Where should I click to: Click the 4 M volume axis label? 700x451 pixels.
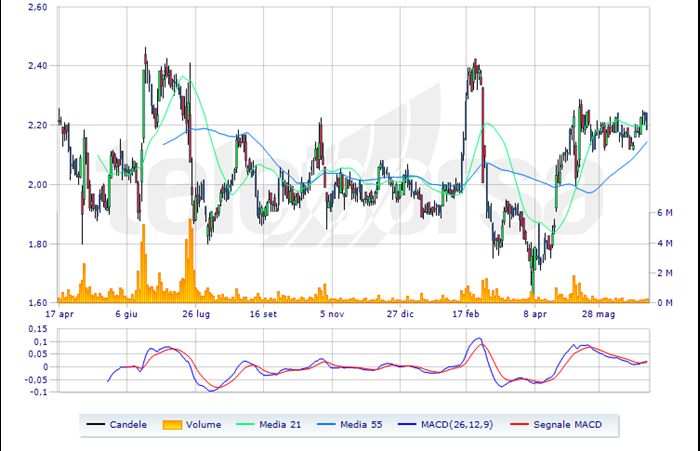click(665, 243)
